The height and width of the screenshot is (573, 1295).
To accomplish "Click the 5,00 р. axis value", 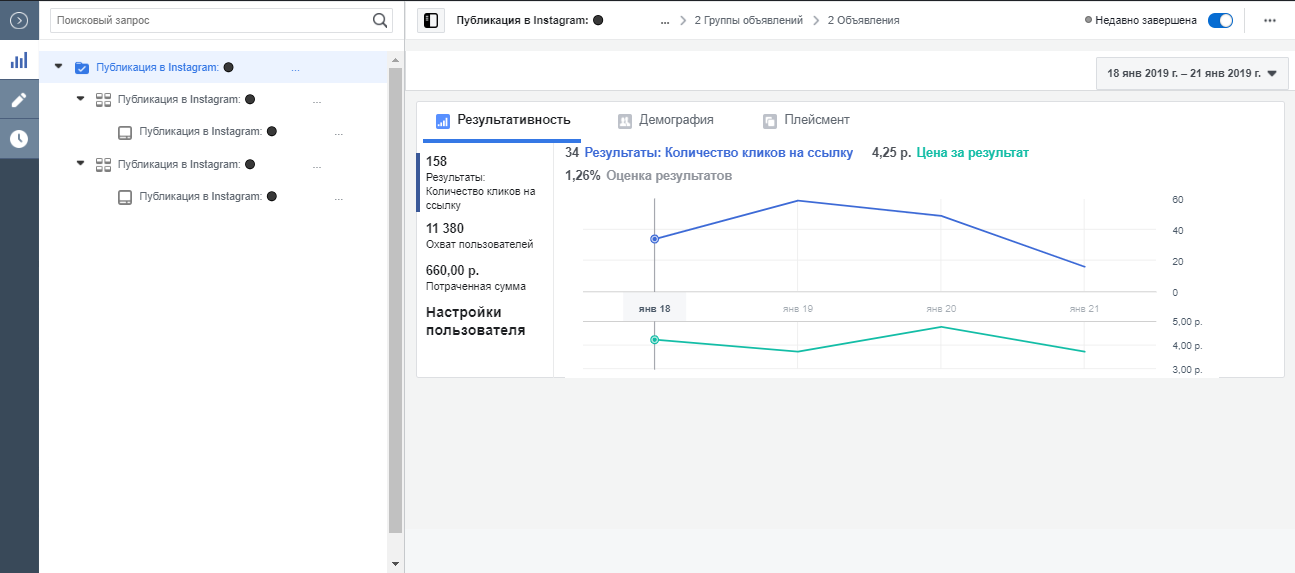I will [1186, 322].
